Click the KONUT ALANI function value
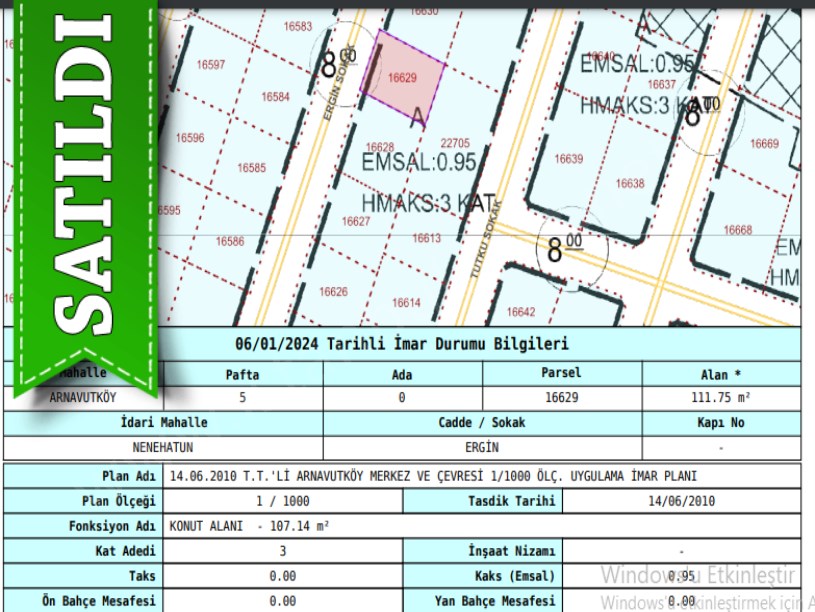Screen dimensions: 815x612 250,526
